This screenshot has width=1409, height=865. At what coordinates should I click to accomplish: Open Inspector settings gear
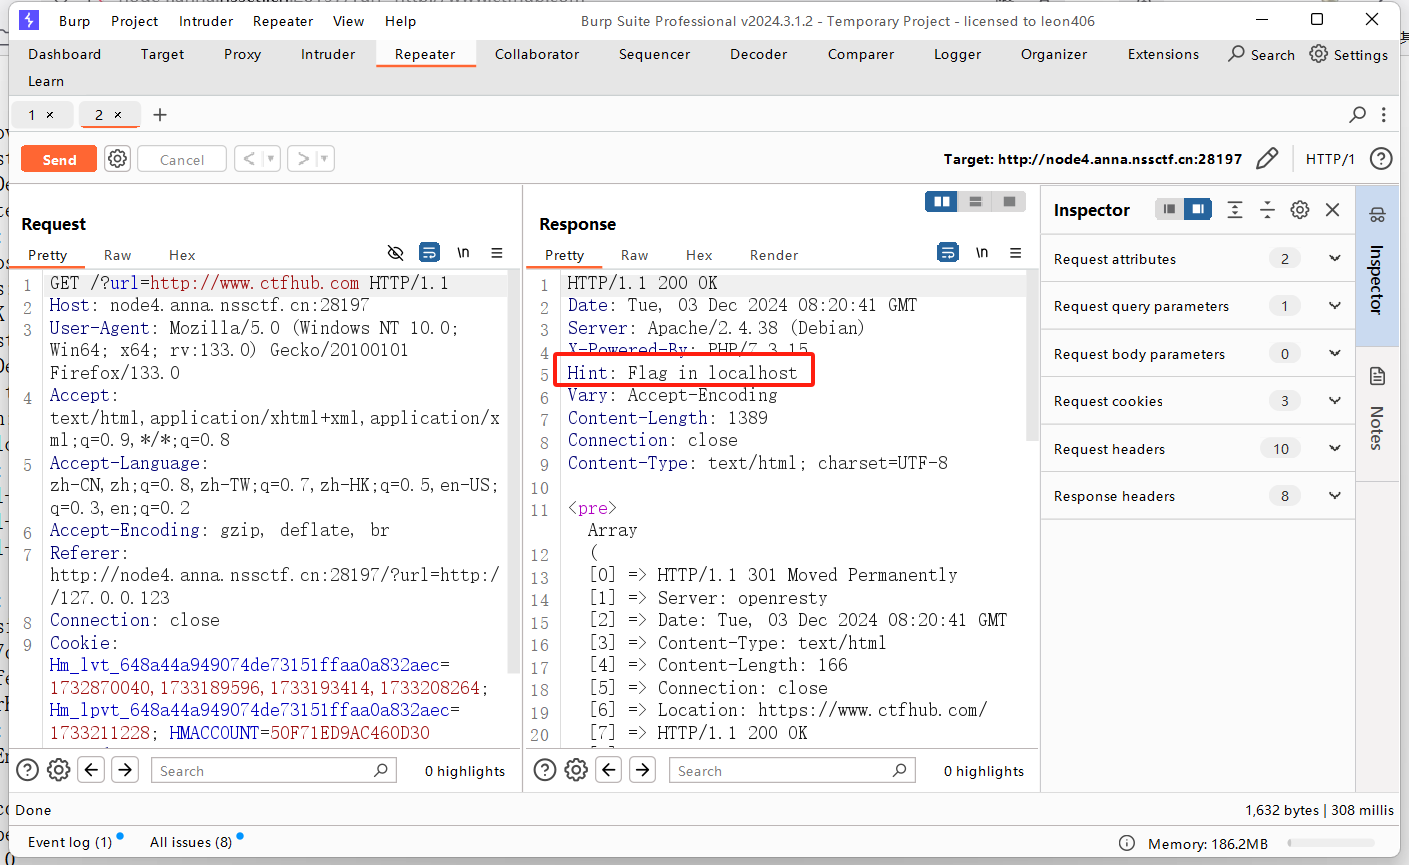[1300, 209]
